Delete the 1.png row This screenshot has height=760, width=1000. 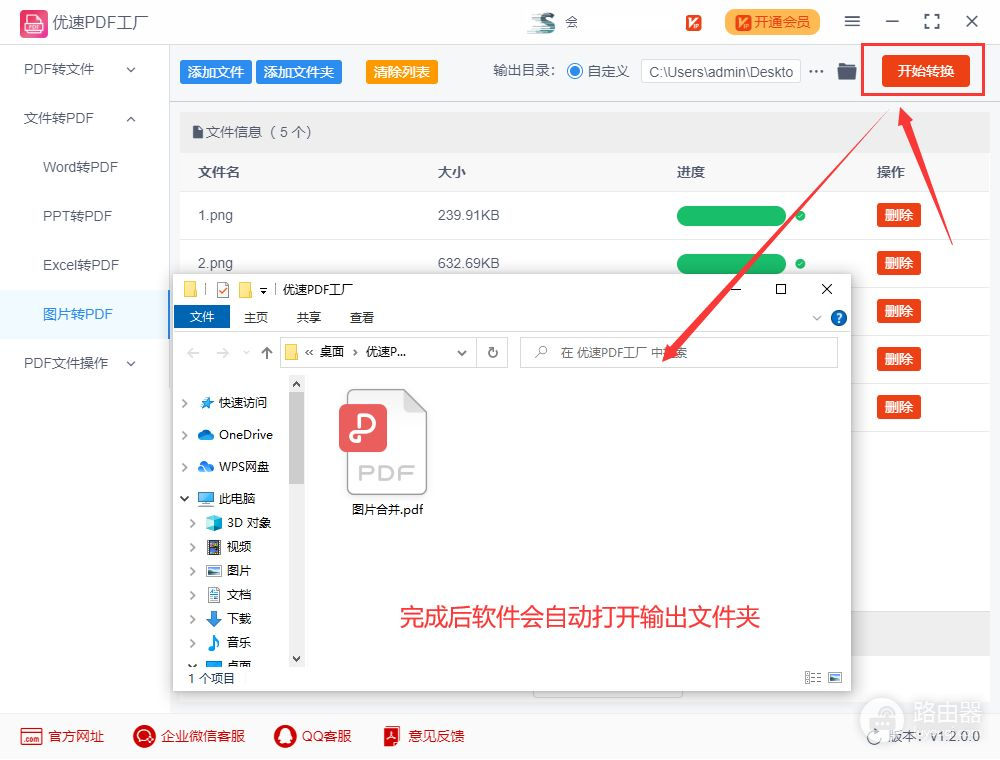pos(899,216)
